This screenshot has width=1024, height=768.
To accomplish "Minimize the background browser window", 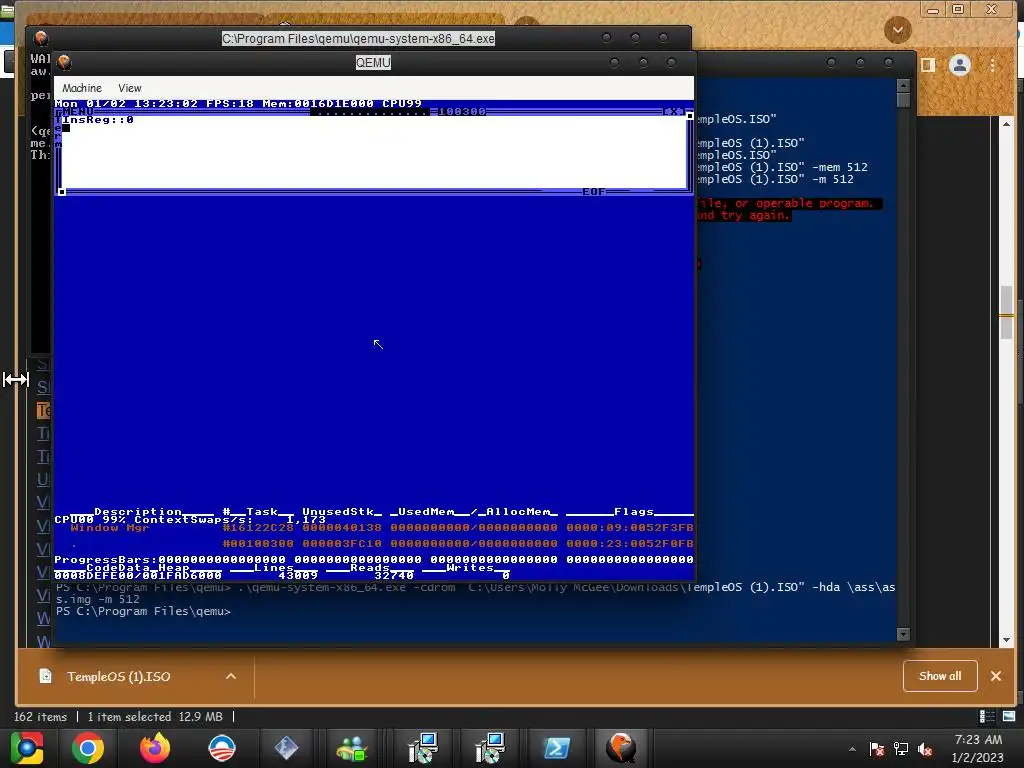I will click(933, 9).
